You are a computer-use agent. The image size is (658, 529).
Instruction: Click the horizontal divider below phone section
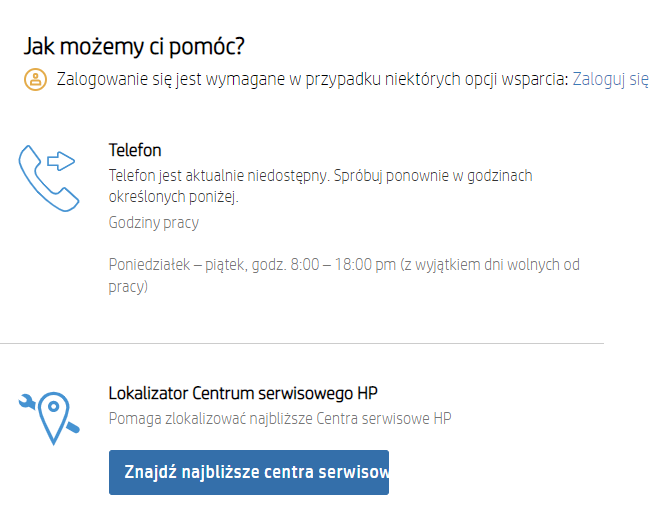click(x=302, y=344)
